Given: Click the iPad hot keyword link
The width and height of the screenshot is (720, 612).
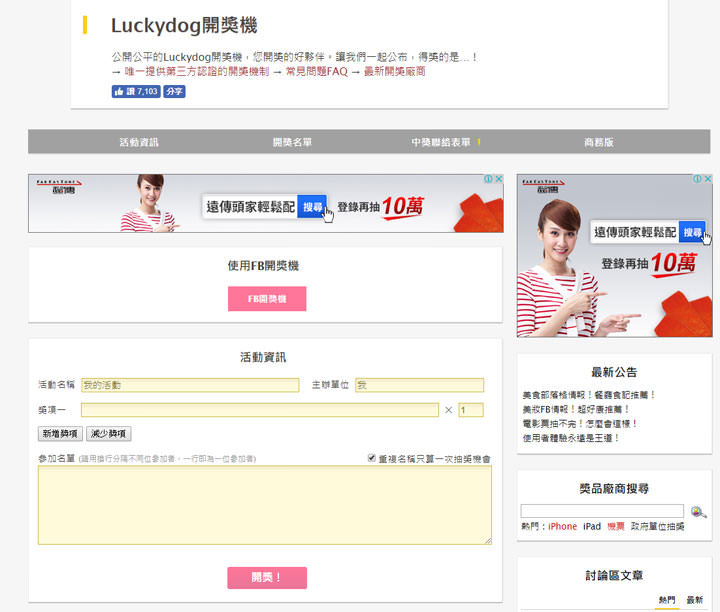Looking at the screenshot, I should (592, 527).
